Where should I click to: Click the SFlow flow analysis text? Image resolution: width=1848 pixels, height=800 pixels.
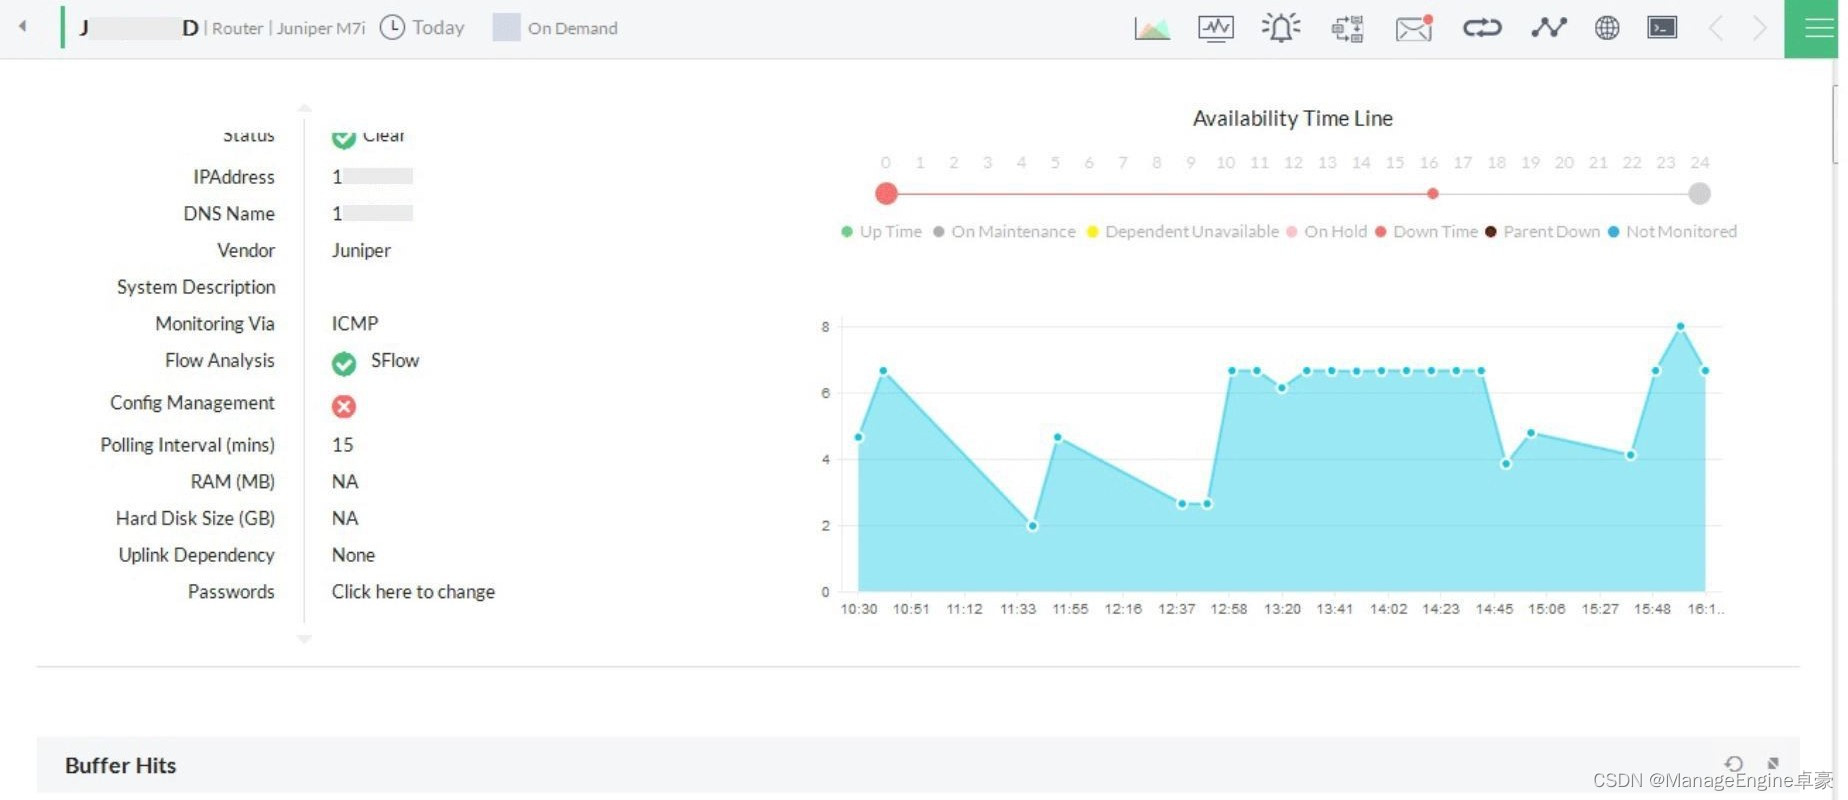(x=395, y=361)
